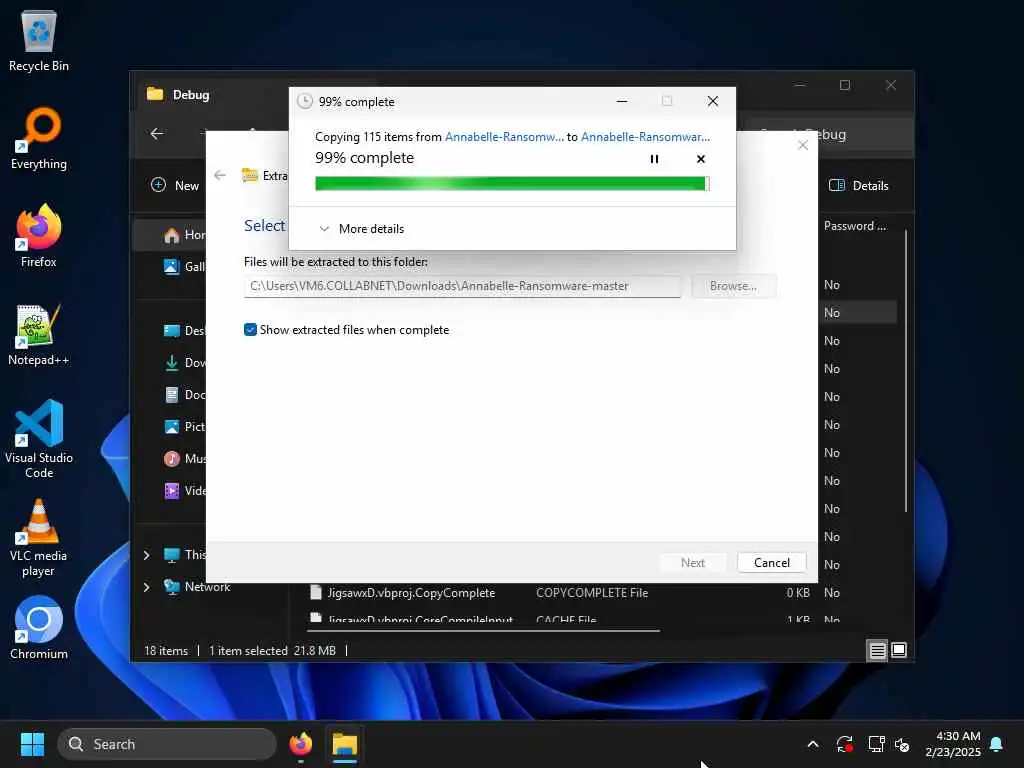The height and width of the screenshot is (768, 1024).
Task: Maximize the Debug Explorer window
Action: (x=844, y=86)
